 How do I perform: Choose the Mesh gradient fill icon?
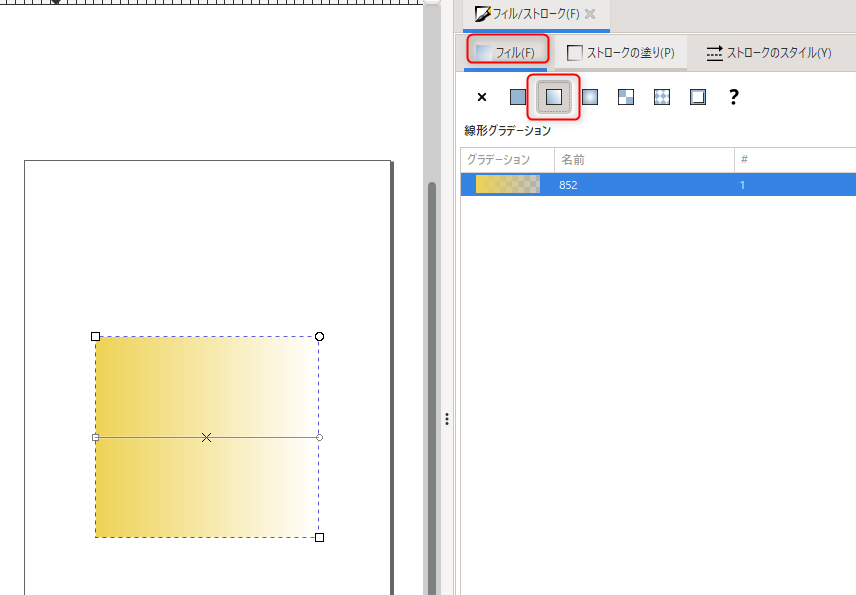click(626, 97)
